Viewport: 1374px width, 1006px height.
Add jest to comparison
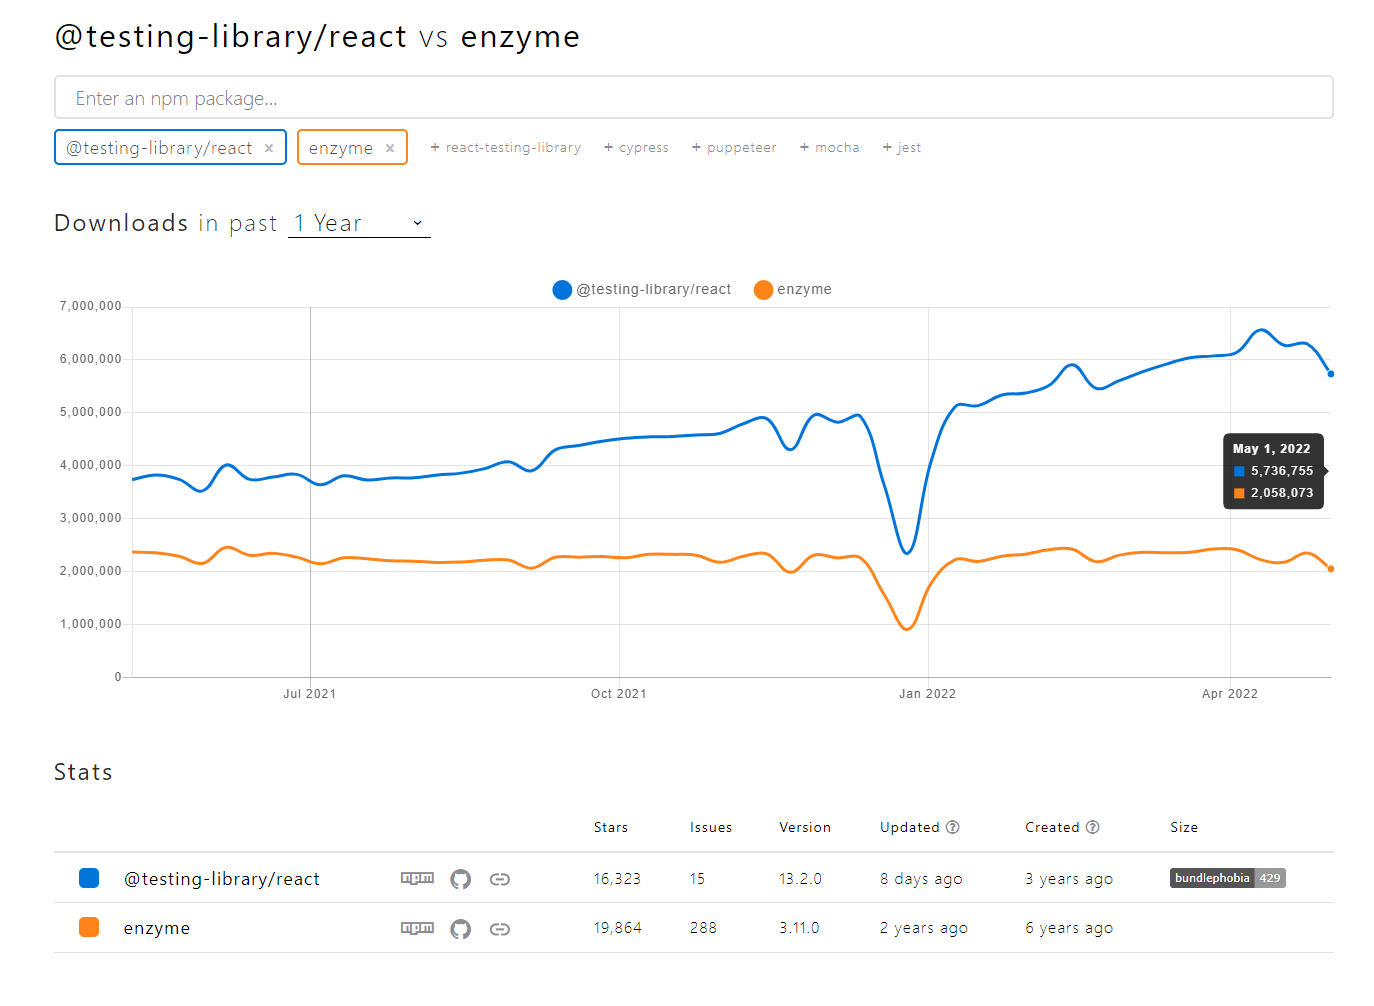(x=902, y=147)
